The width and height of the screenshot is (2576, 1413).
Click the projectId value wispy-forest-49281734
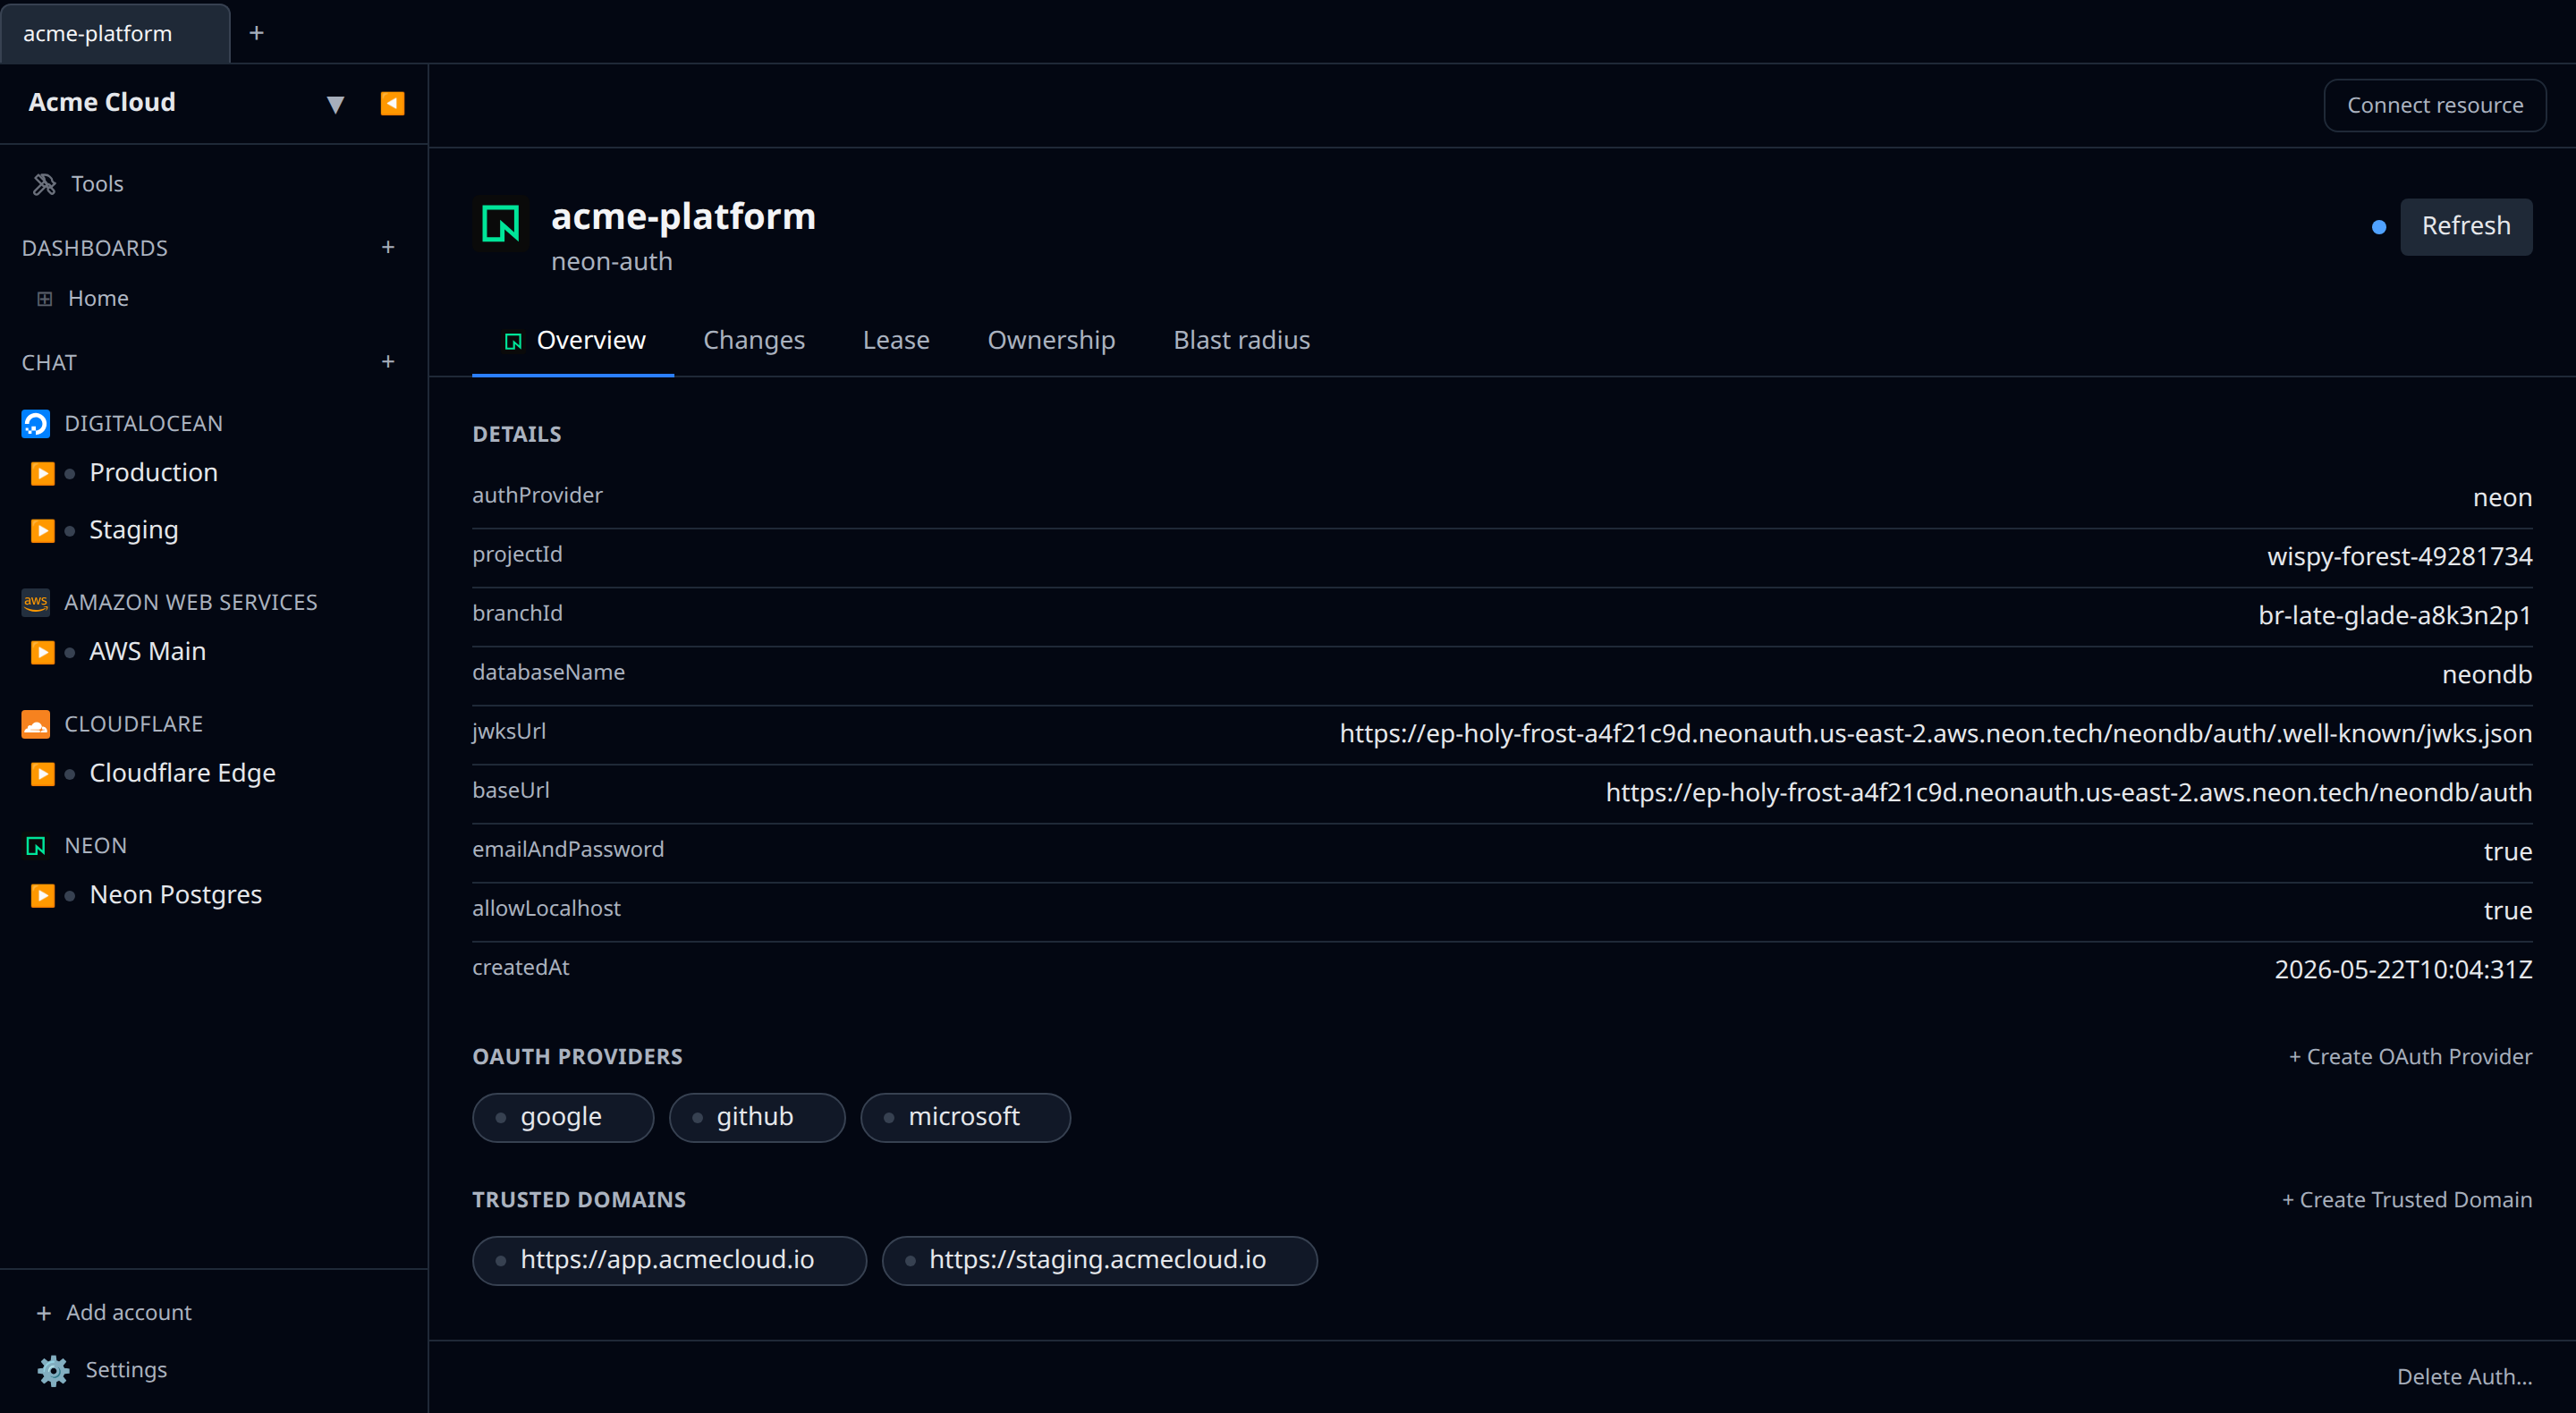coord(2399,556)
